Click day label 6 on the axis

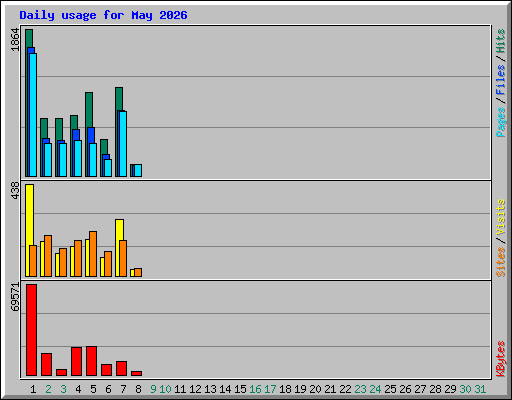coord(108,389)
